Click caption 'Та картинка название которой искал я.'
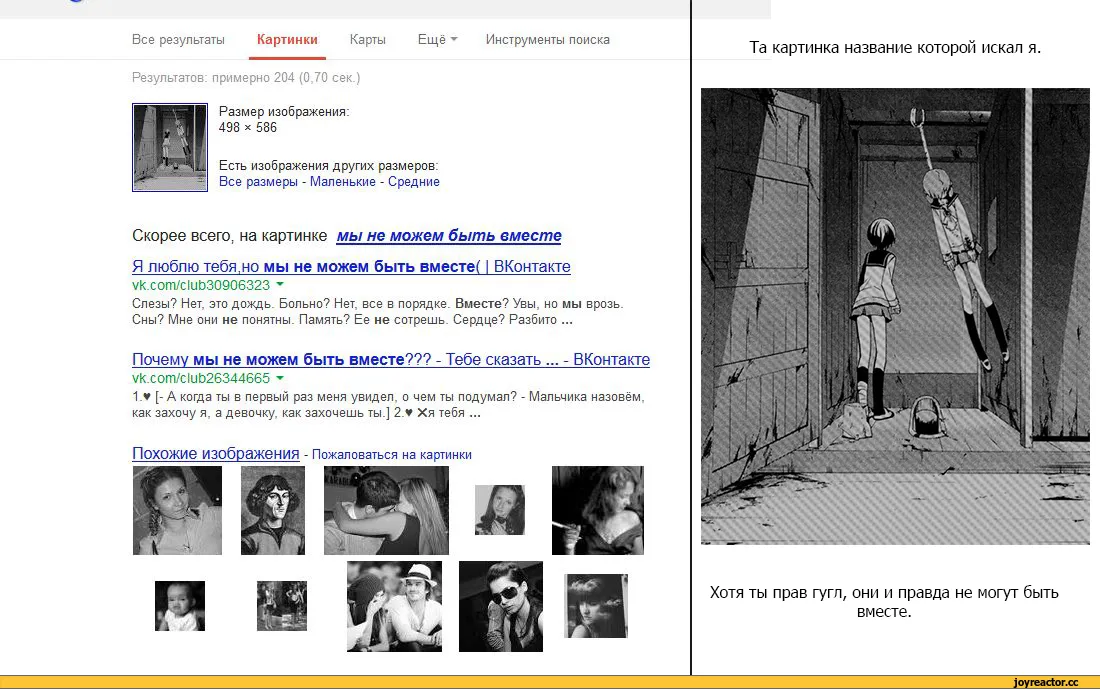 point(895,48)
